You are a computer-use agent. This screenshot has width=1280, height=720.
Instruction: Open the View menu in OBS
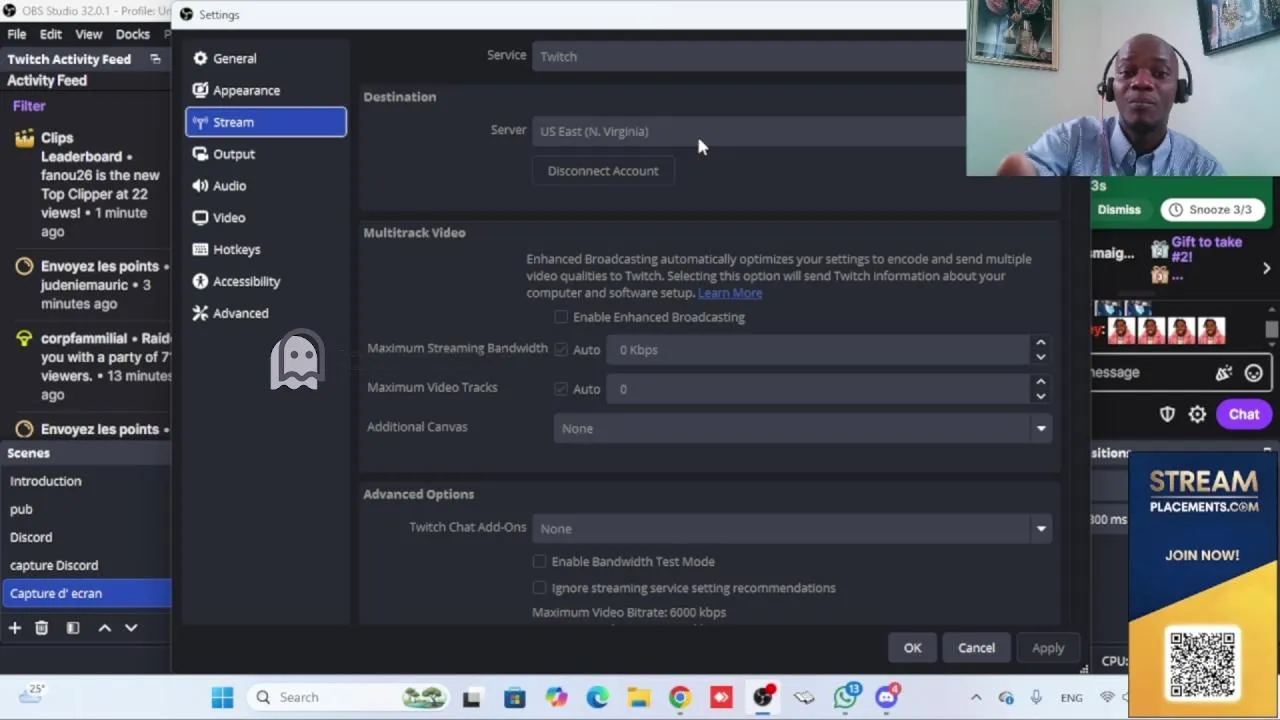[89, 34]
